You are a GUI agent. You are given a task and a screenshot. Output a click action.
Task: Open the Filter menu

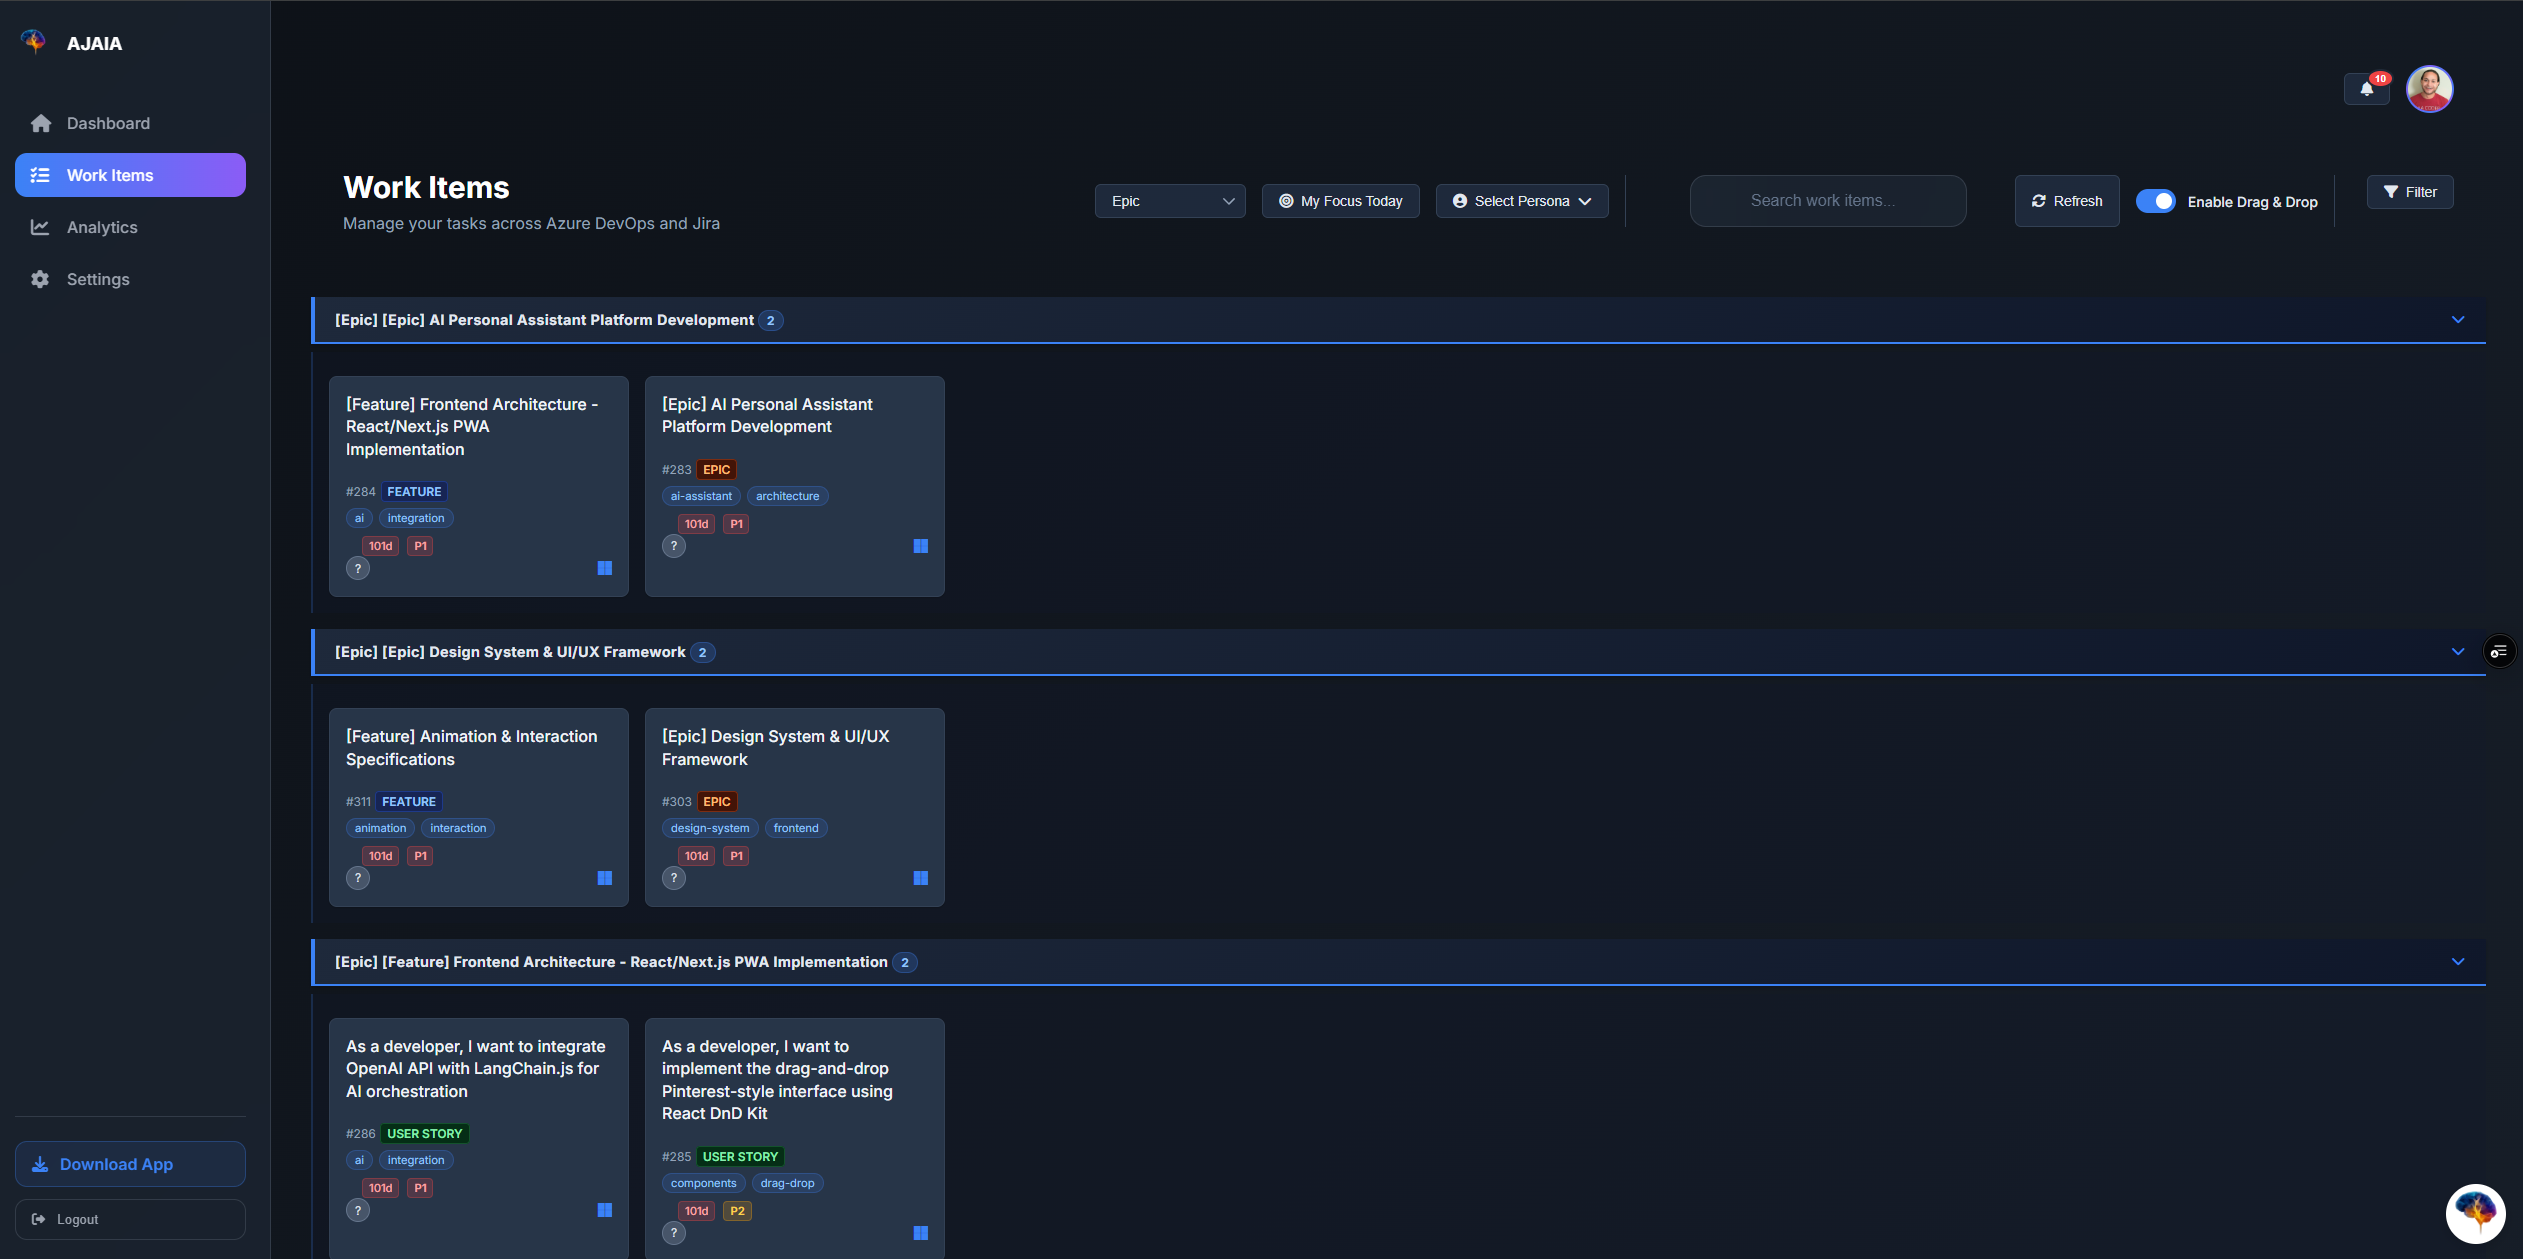tap(2410, 191)
